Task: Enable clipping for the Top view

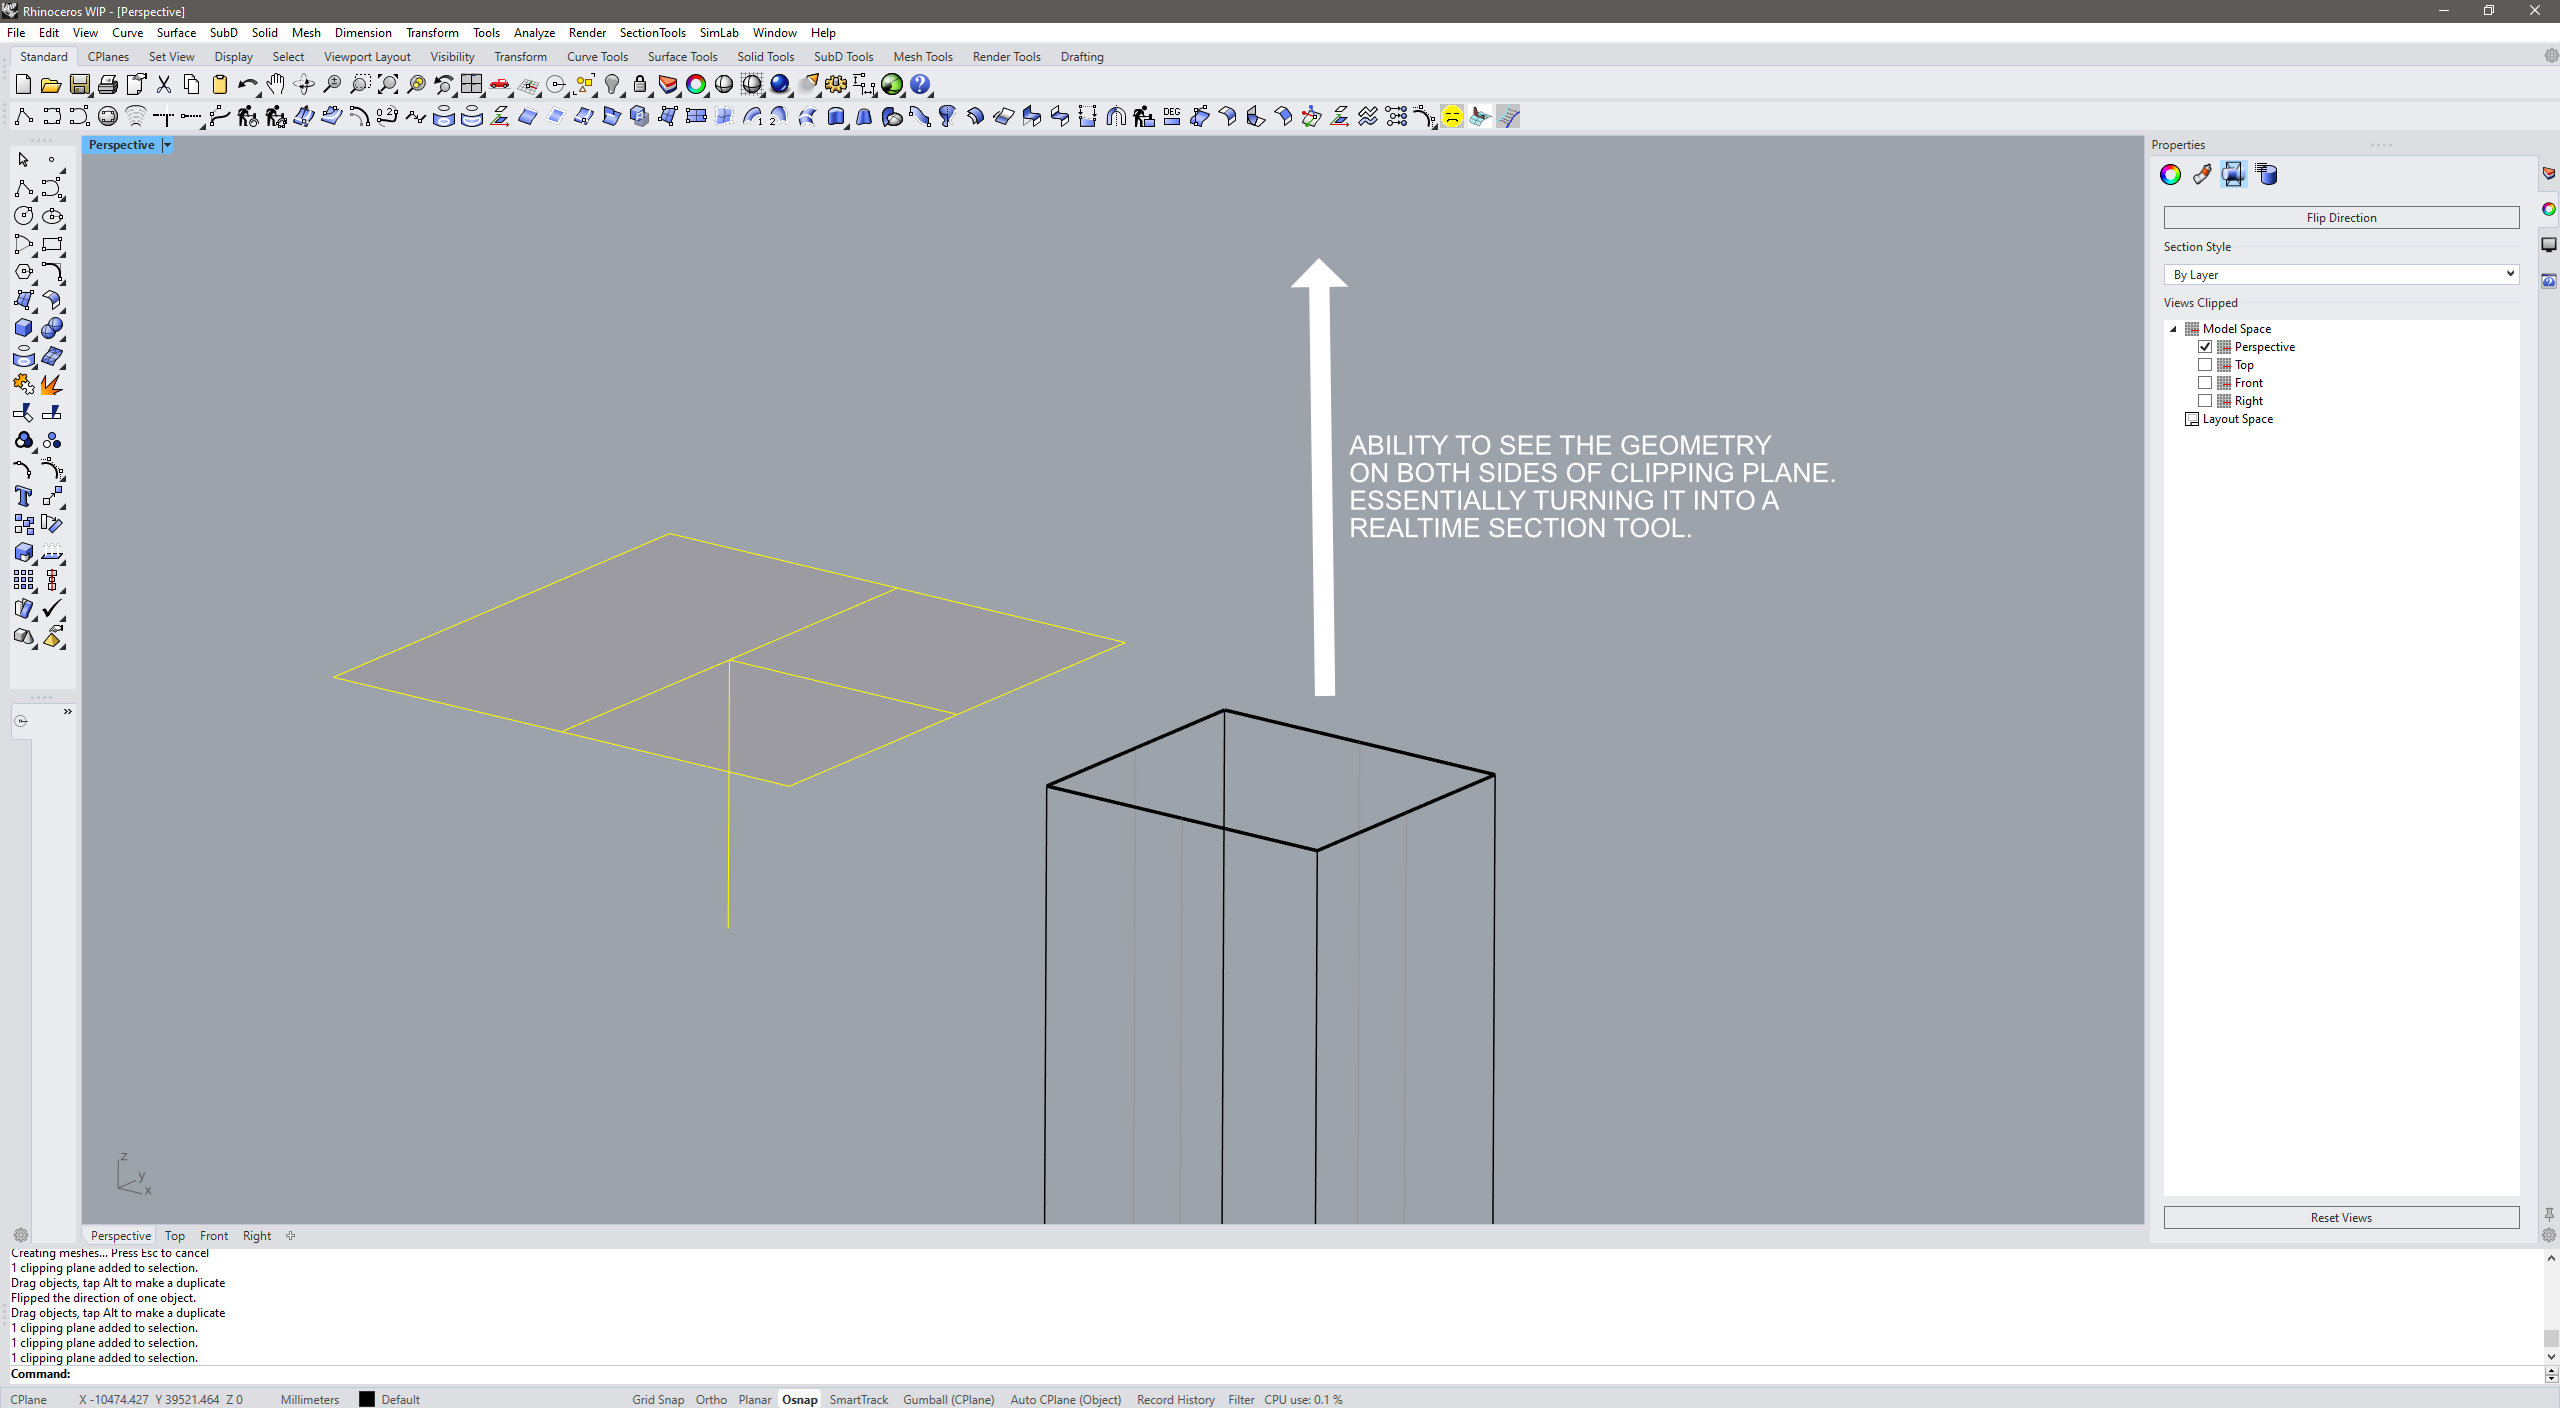Action: point(2205,365)
